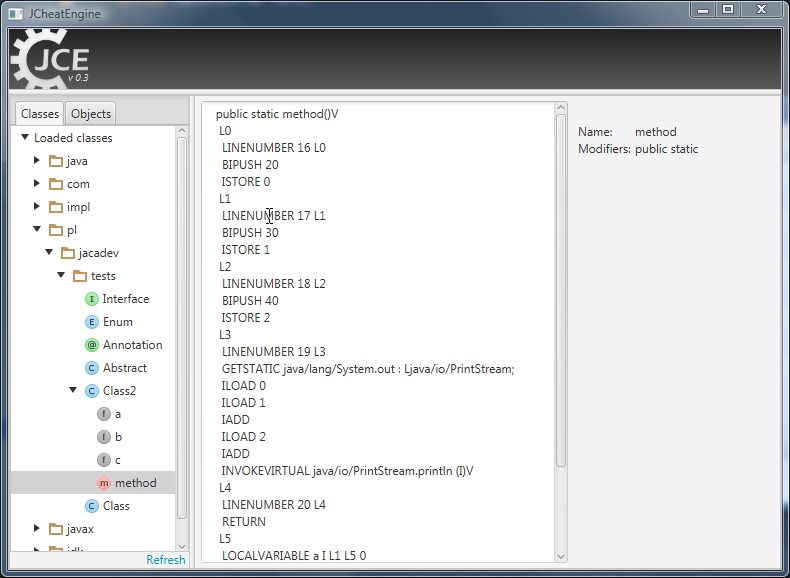Click the class tree scrollbar thumb
This screenshot has height=578, width=790.
pyautogui.click(x=182, y=328)
